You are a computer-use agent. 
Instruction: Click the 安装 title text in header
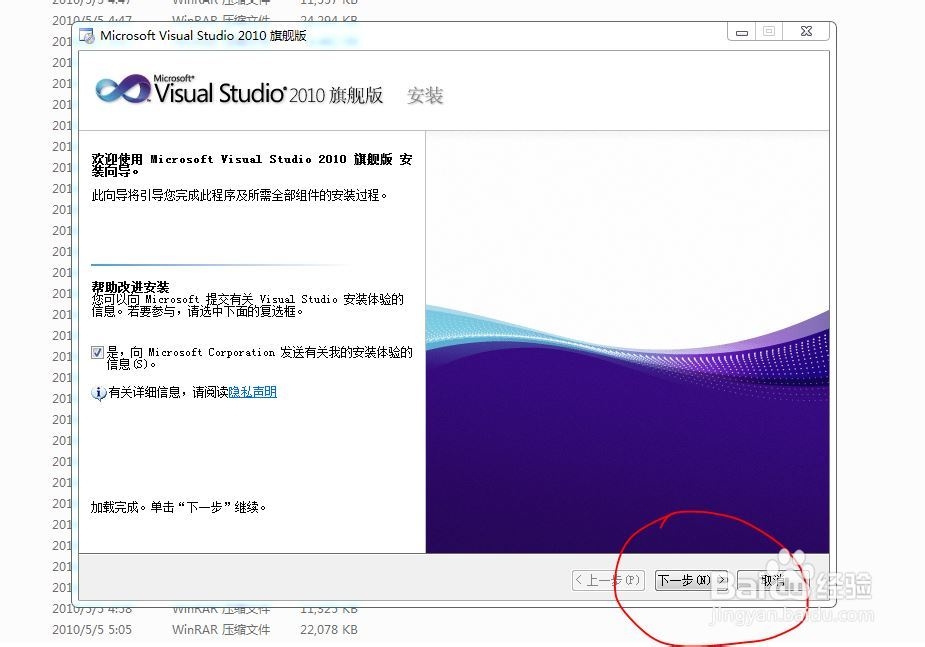pyautogui.click(x=425, y=96)
